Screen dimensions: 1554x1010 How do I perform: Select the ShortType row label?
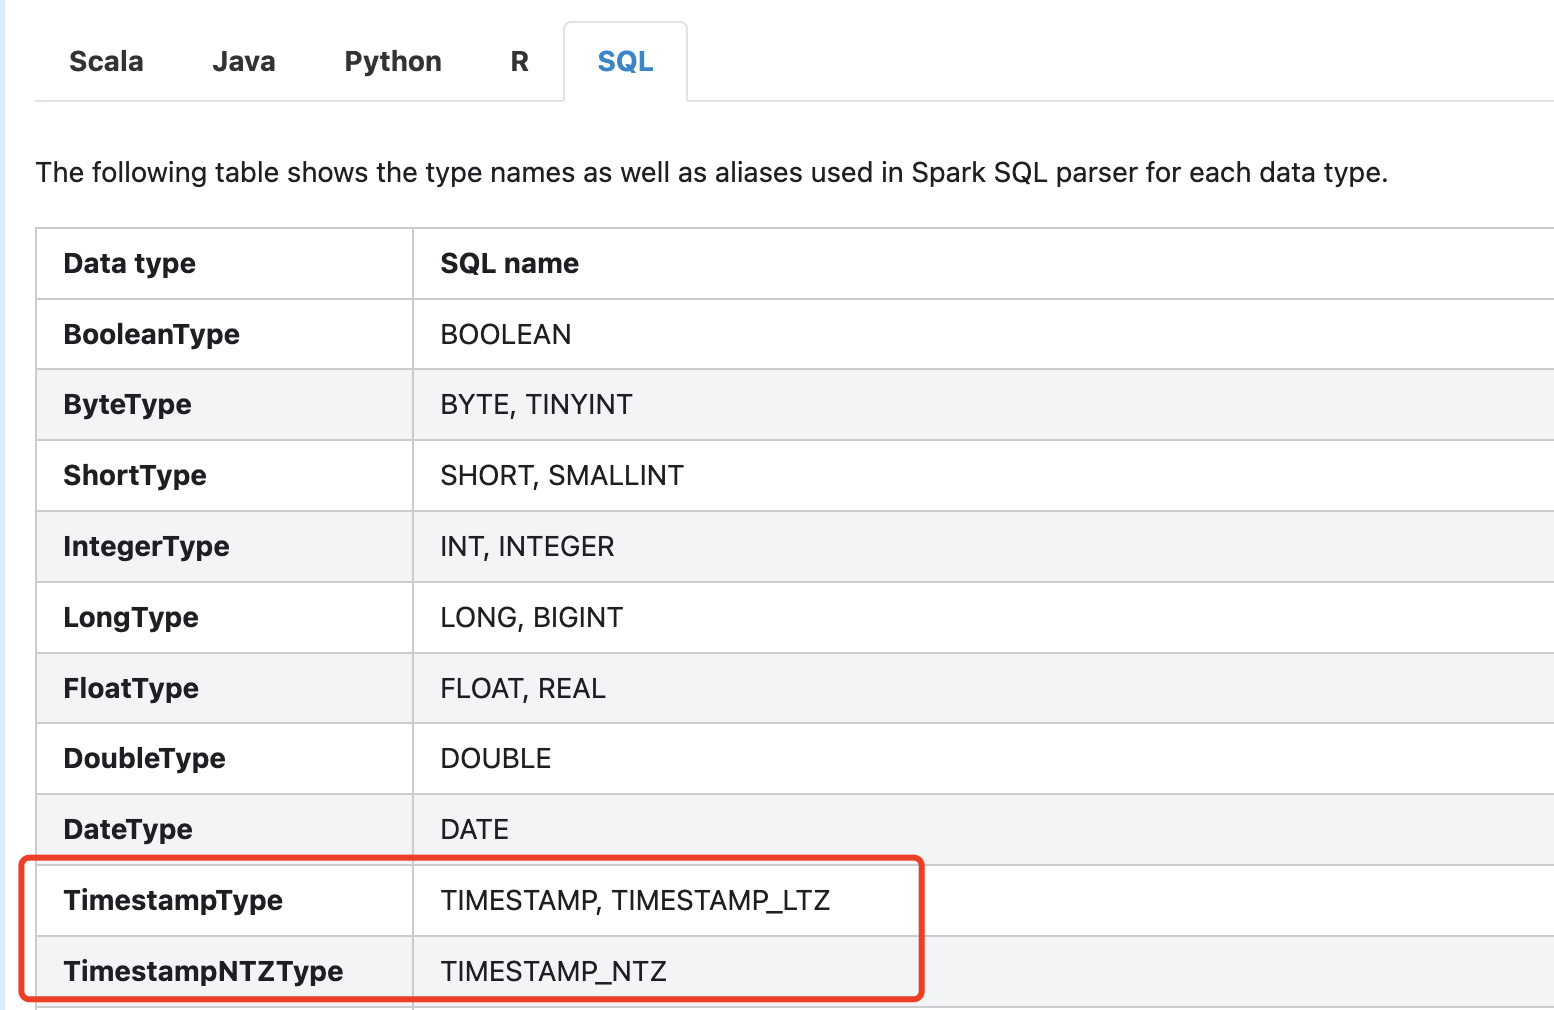(135, 476)
